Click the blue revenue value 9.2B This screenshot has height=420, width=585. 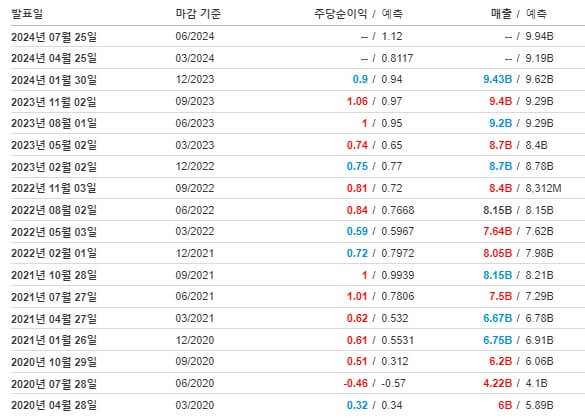coord(500,123)
